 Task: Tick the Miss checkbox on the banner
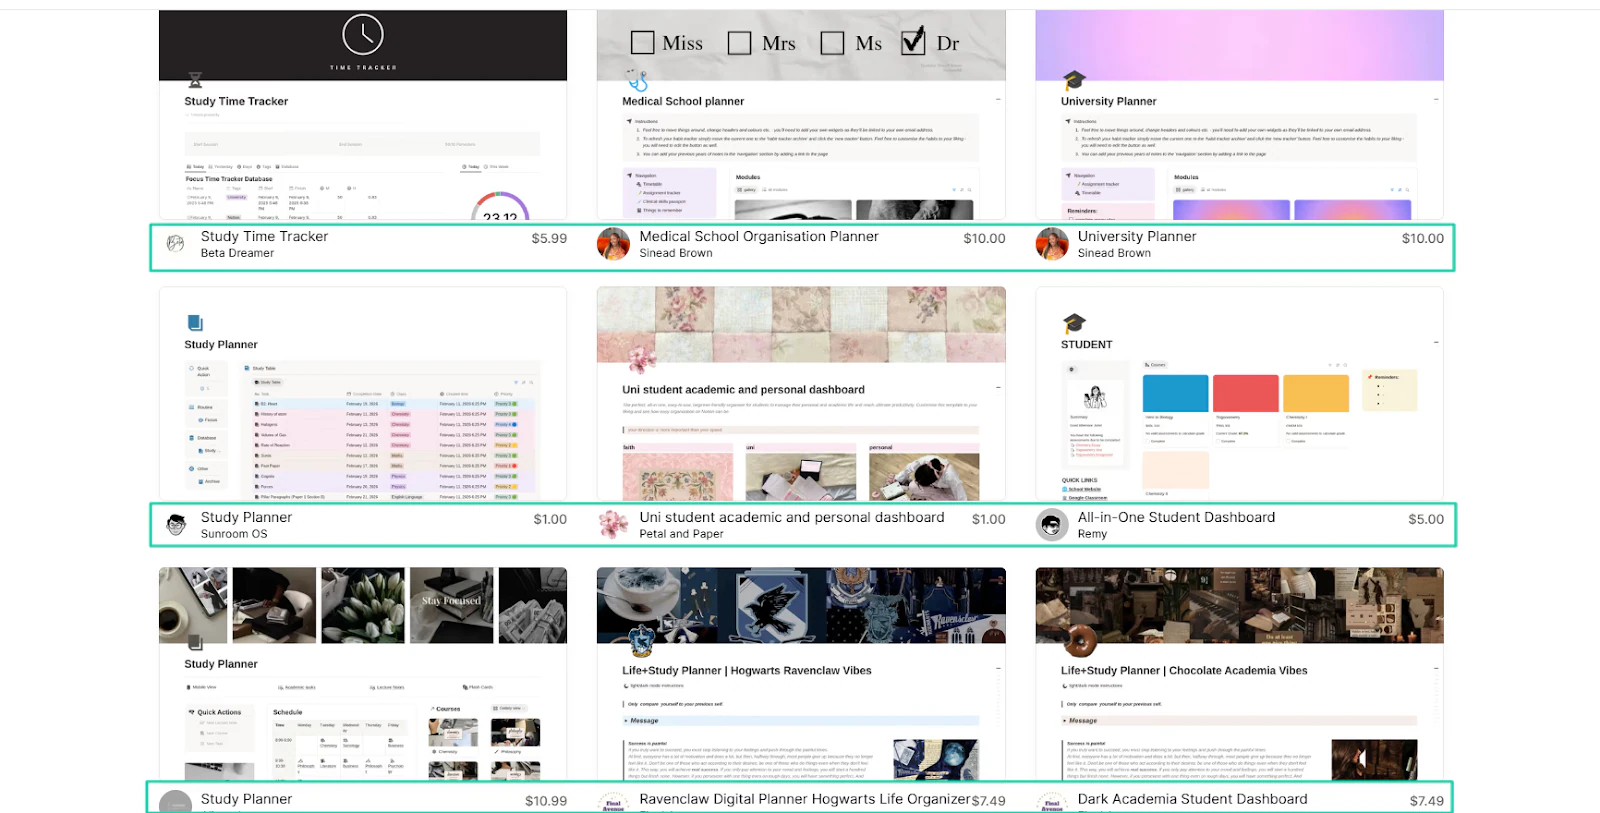[x=643, y=43]
